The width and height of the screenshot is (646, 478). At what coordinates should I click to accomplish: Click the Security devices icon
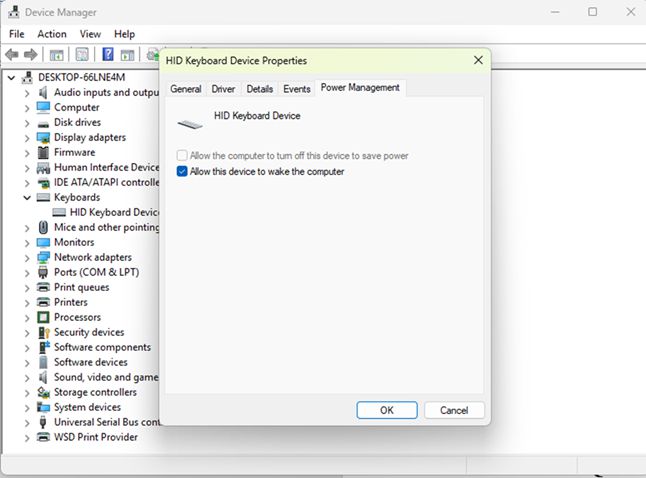44,332
